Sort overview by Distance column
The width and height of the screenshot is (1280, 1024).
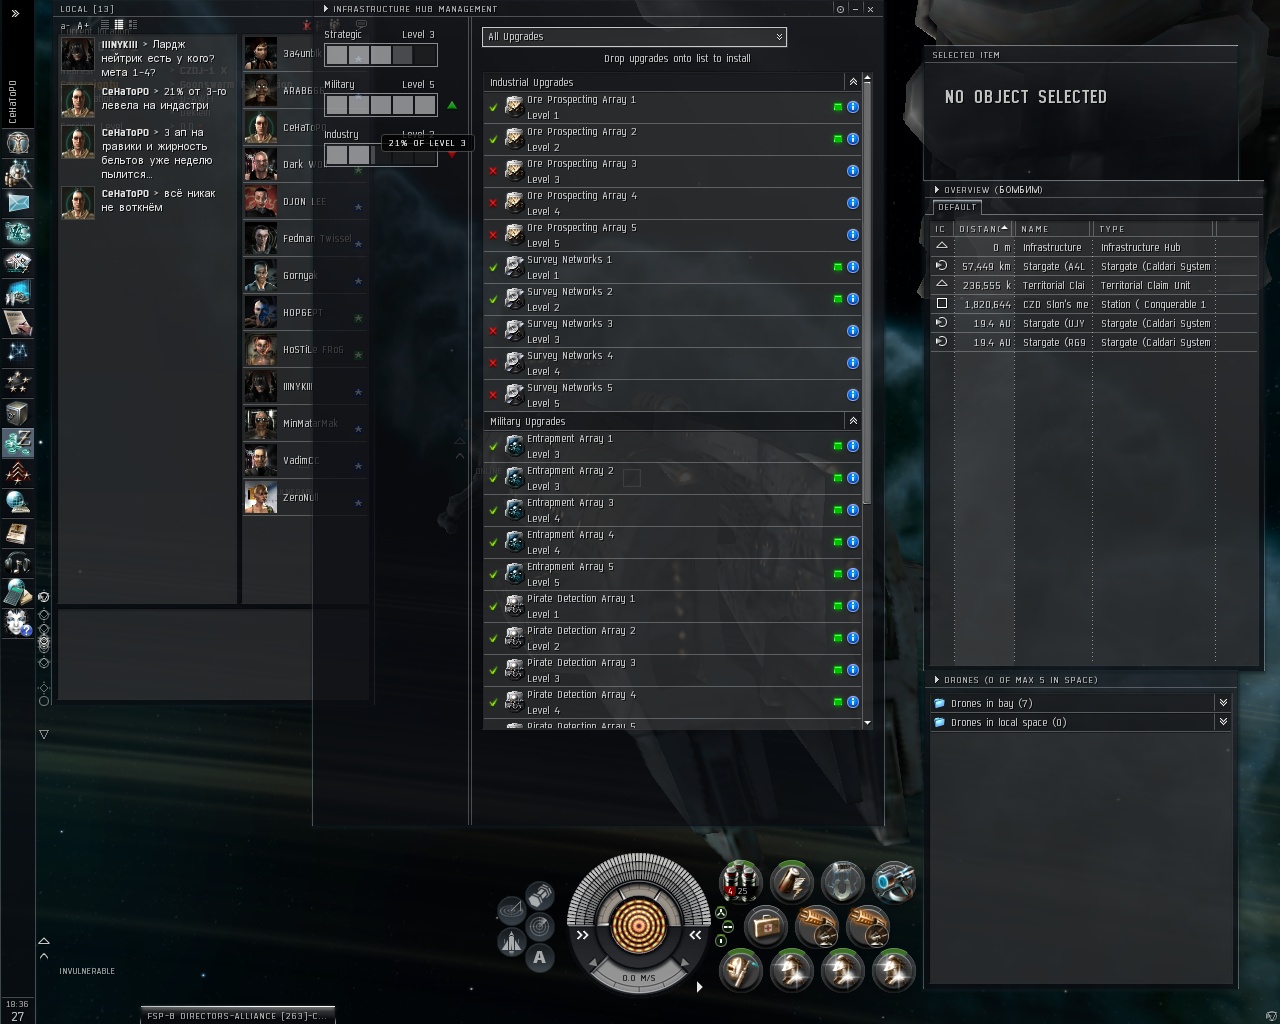pyautogui.click(x=983, y=229)
